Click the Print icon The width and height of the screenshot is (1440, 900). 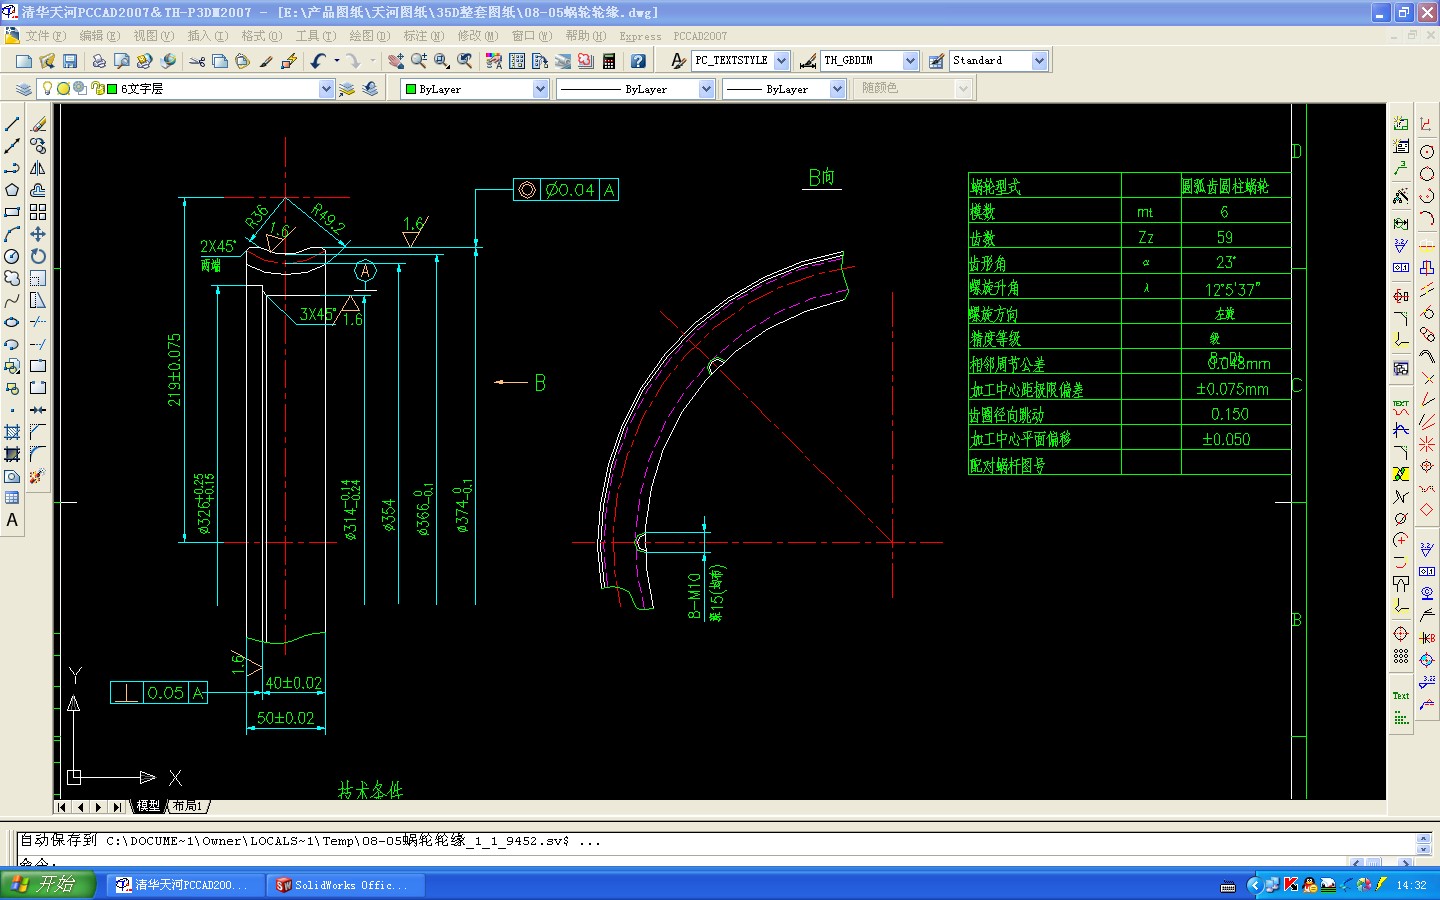click(99, 61)
